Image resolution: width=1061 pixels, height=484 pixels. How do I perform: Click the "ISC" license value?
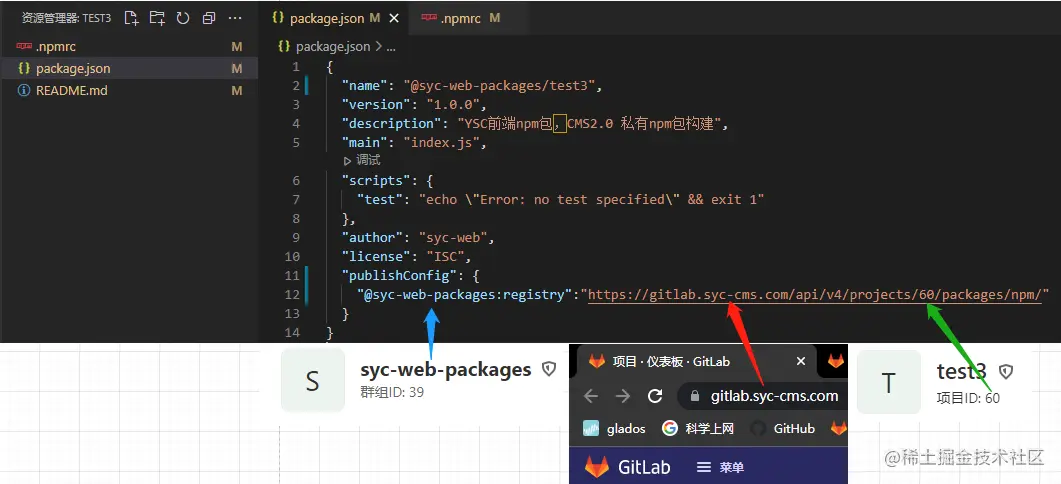(x=445, y=257)
